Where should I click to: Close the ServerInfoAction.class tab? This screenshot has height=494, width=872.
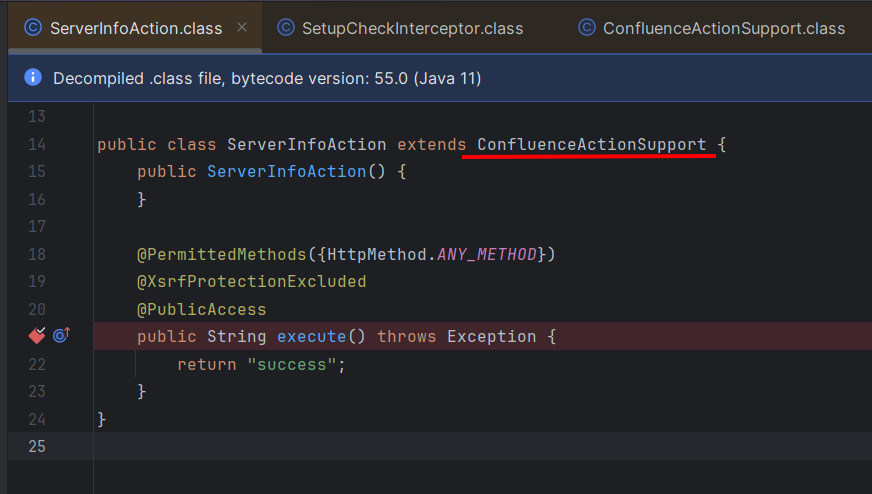coord(242,27)
